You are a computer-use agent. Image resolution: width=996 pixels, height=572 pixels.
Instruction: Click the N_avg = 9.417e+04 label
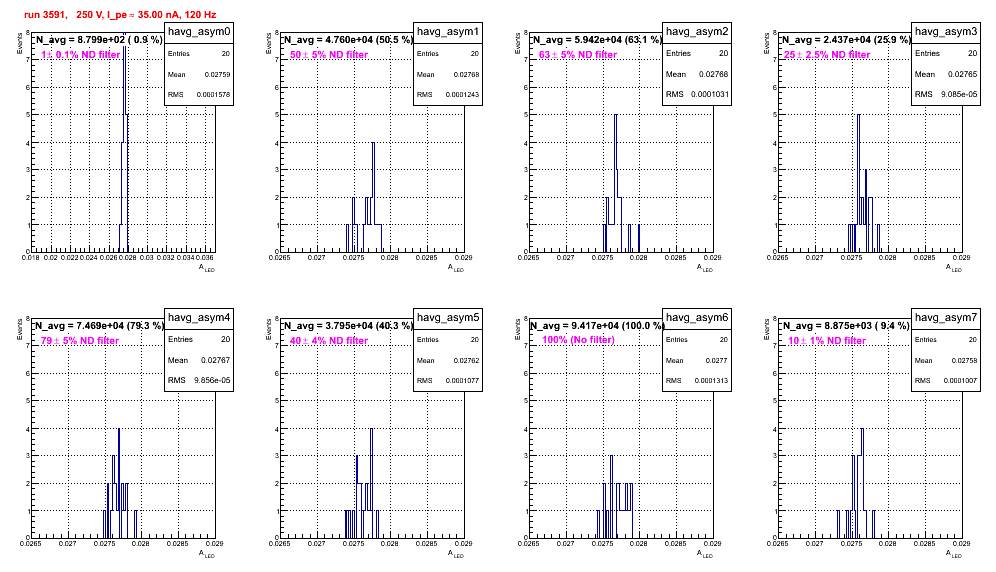click(x=597, y=325)
